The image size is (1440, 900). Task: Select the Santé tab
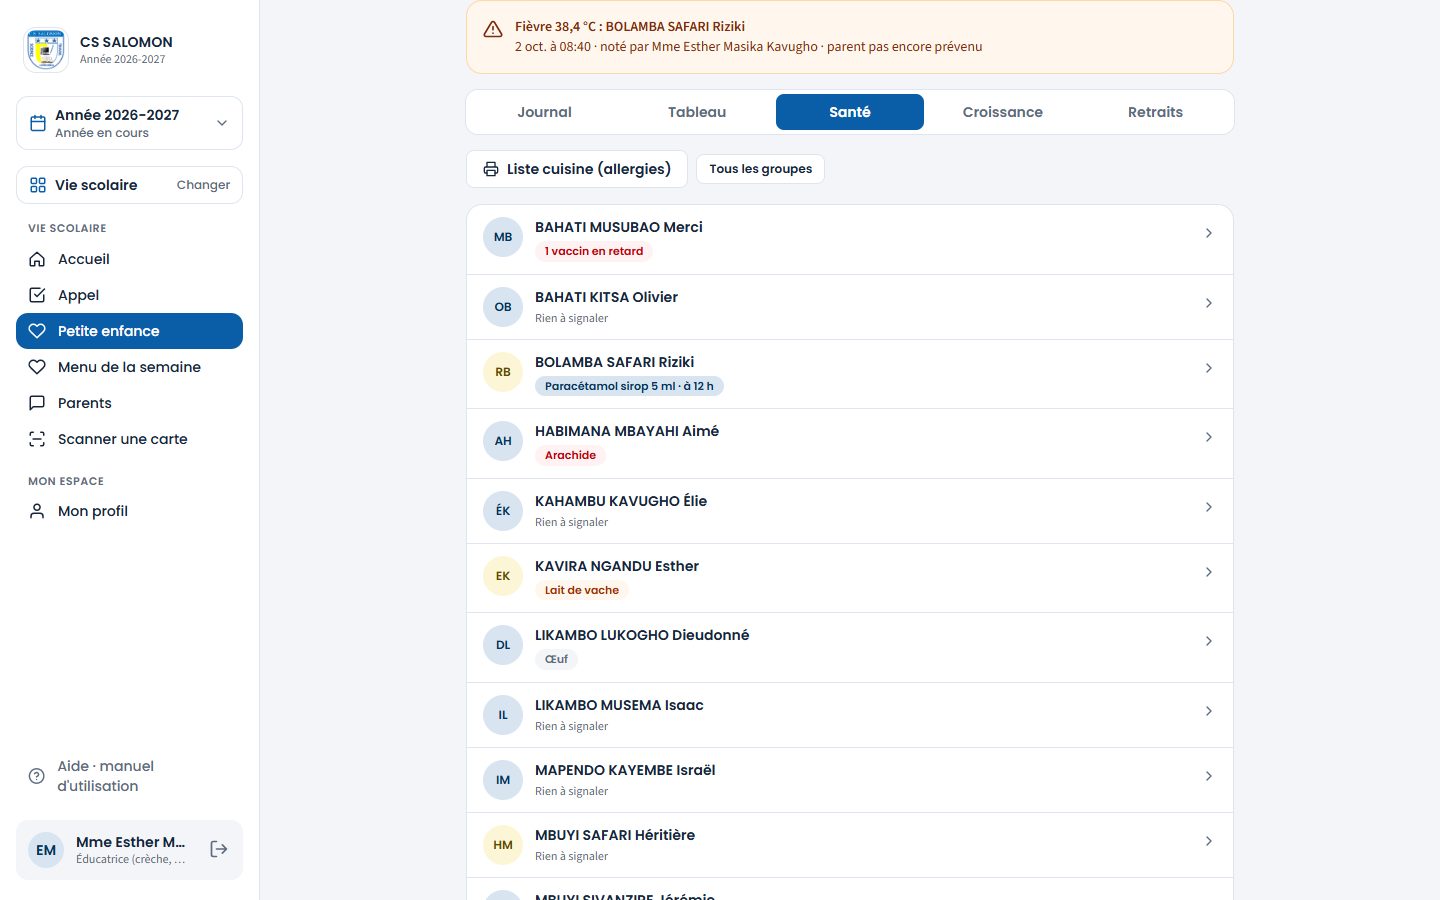click(x=850, y=112)
